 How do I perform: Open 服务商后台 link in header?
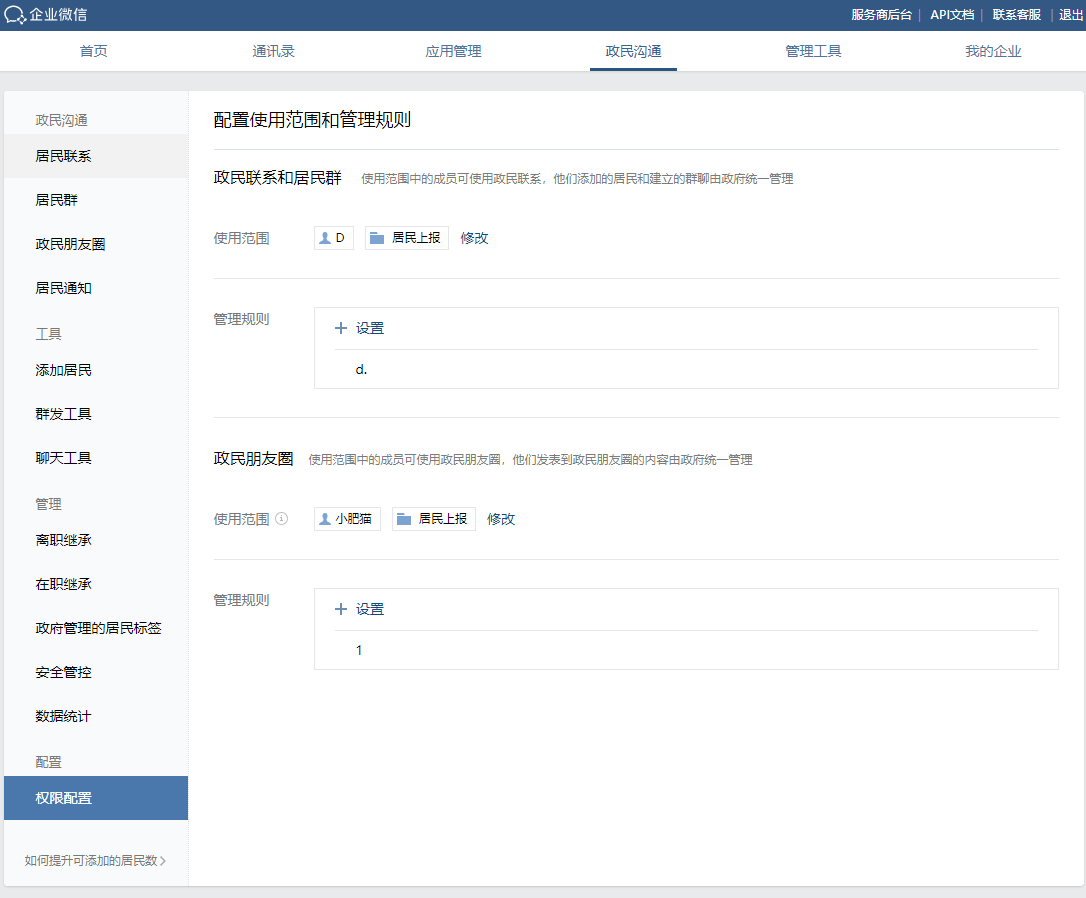881,15
